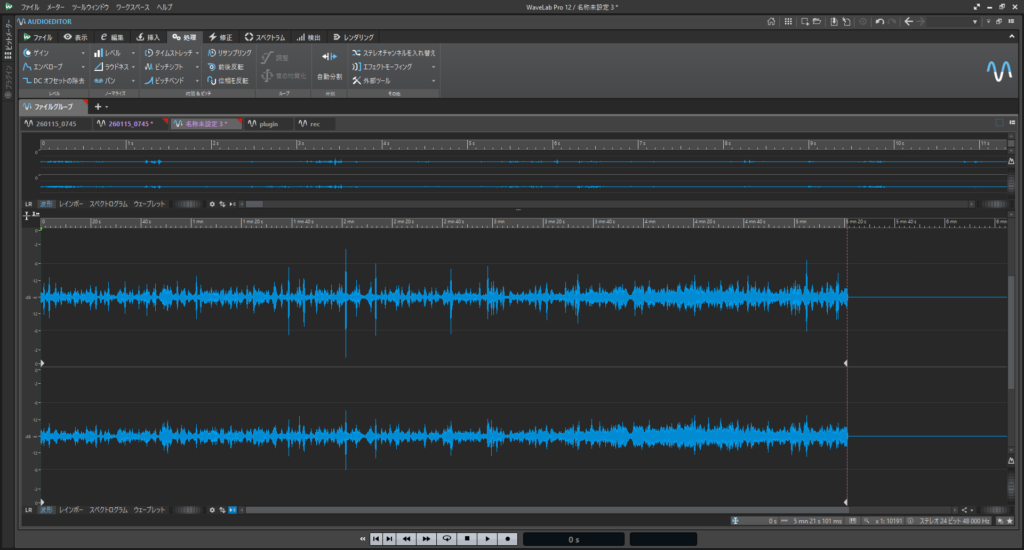Toggle 波形 view in lower display
1024x550 pixels.
46,510
